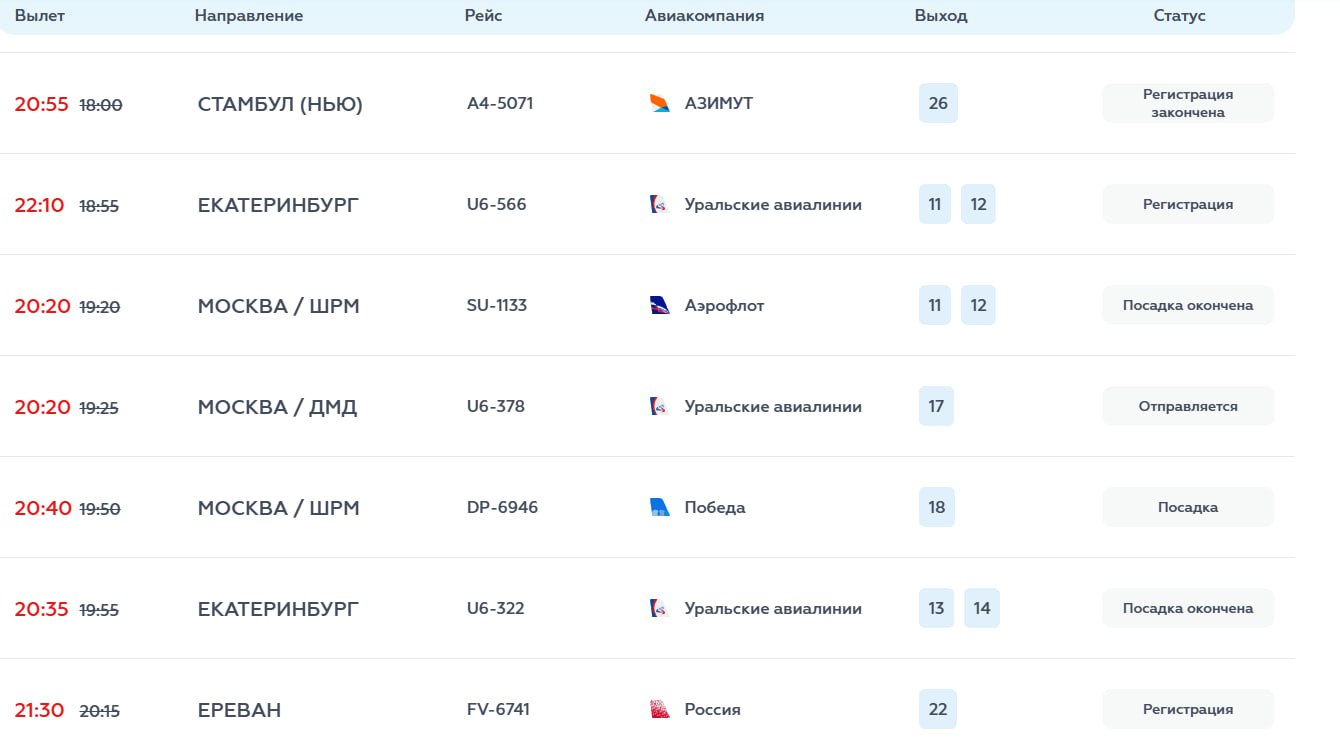1340x747 pixels.
Task: Click flight number U6-378
Action: (496, 406)
